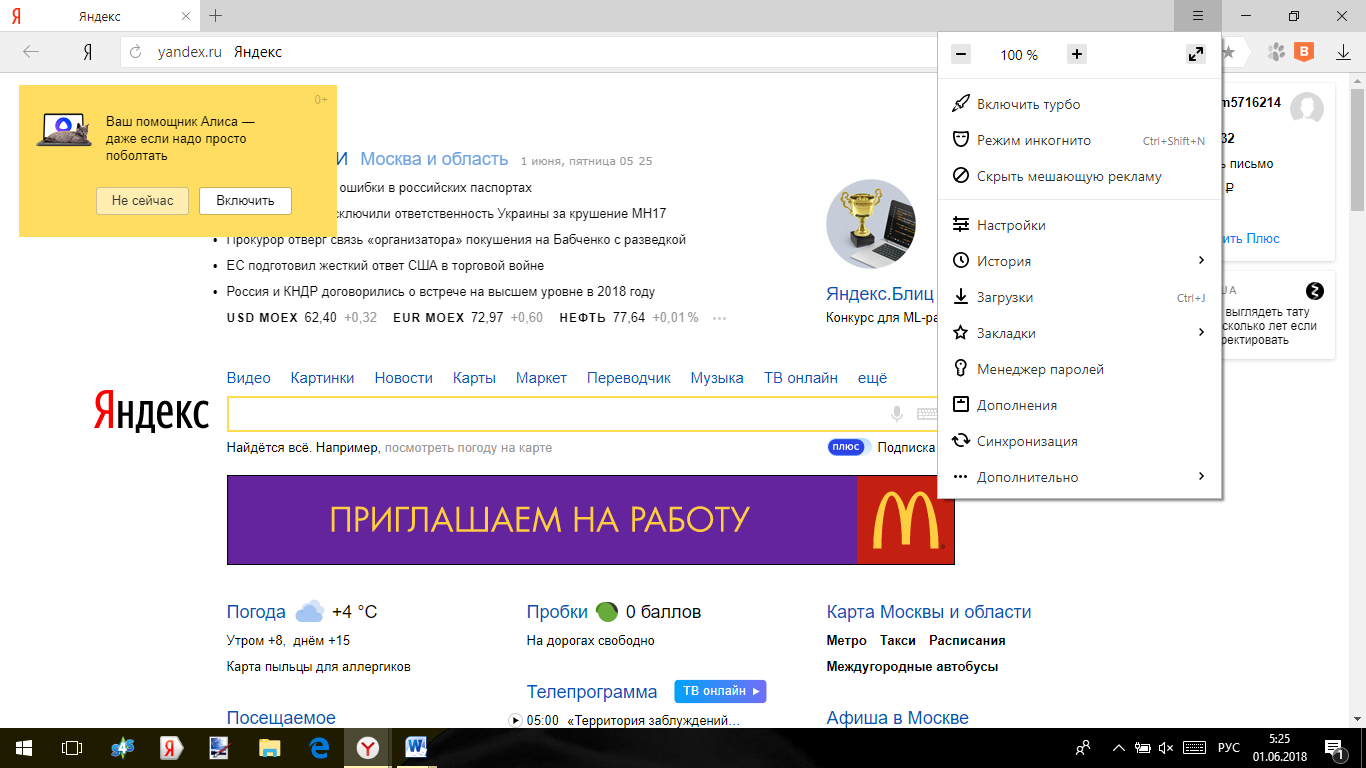This screenshot has width=1366, height=768.
Task: Click the microphone icon in search box
Action: point(897,414)
